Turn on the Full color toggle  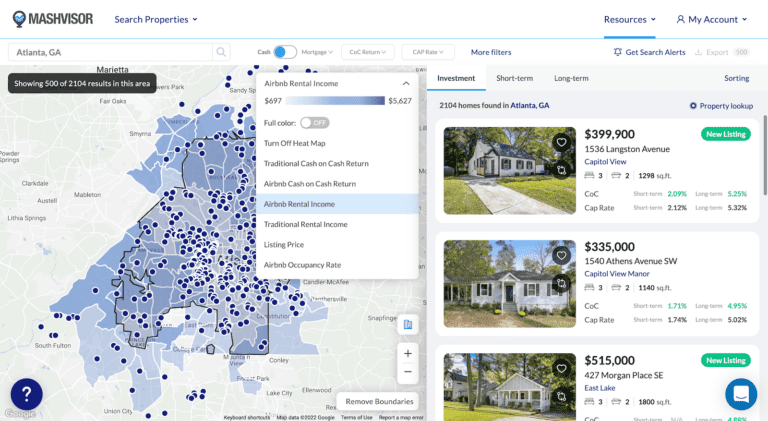click(x=315, y=122)
